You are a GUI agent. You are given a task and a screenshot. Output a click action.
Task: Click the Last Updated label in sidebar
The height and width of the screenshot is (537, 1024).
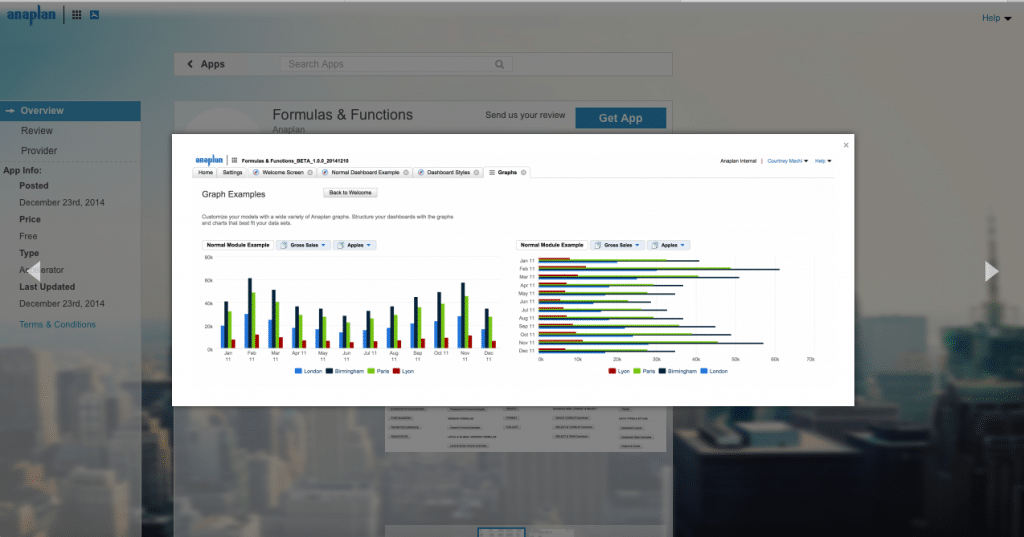(47, 287)
